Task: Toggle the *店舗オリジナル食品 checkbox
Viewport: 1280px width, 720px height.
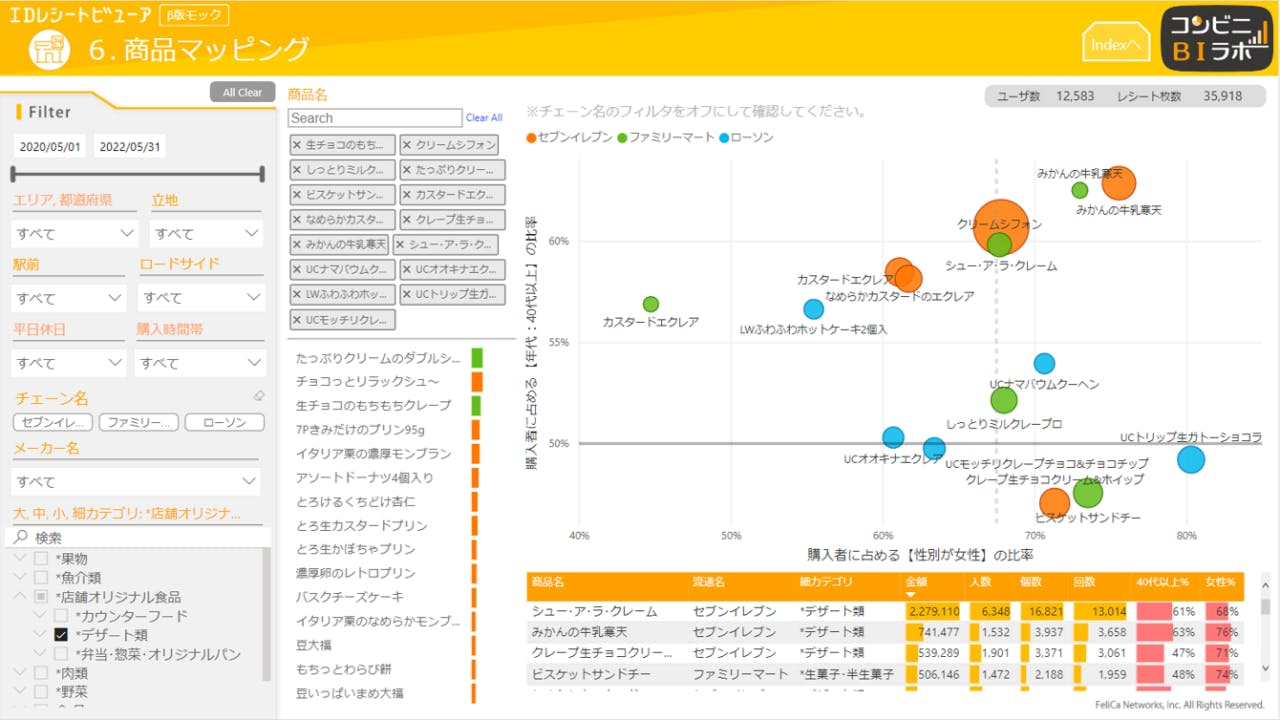Action: pyautogui.click(x=41, y=597)
